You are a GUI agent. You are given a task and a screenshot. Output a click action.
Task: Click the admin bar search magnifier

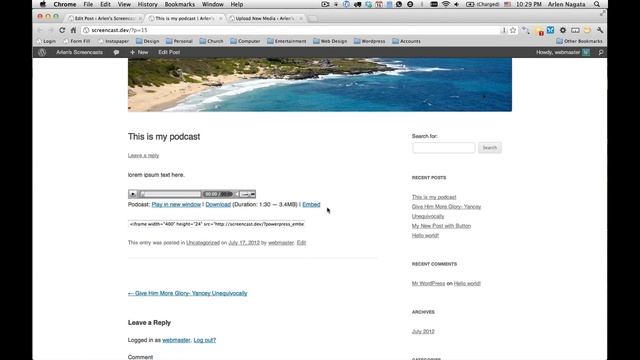[x=600, y=52]
